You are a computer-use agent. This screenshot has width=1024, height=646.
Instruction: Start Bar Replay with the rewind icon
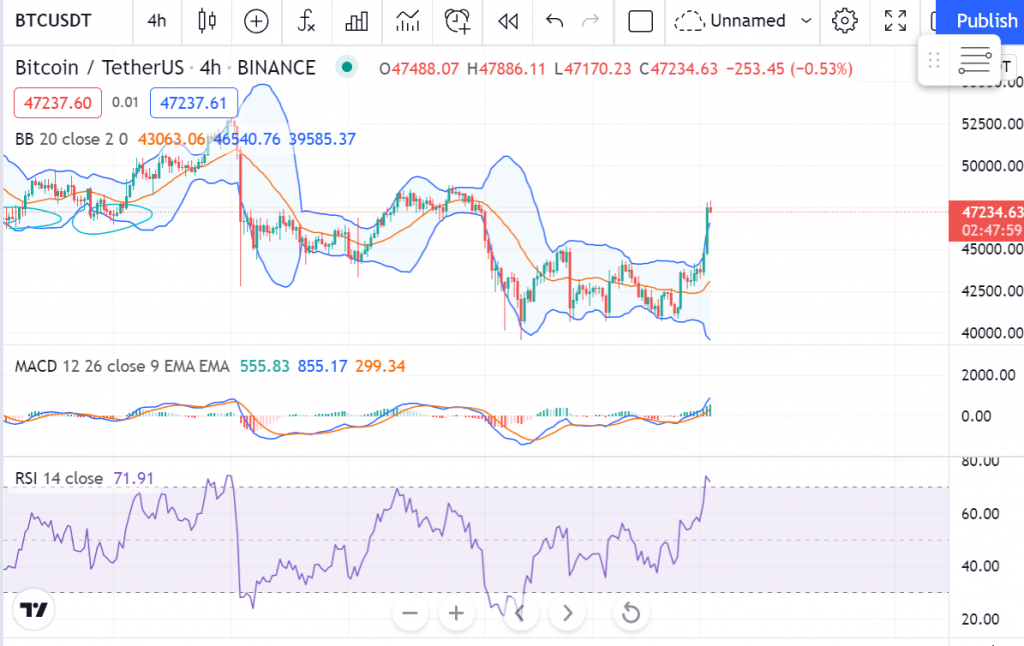coord(508,20)
